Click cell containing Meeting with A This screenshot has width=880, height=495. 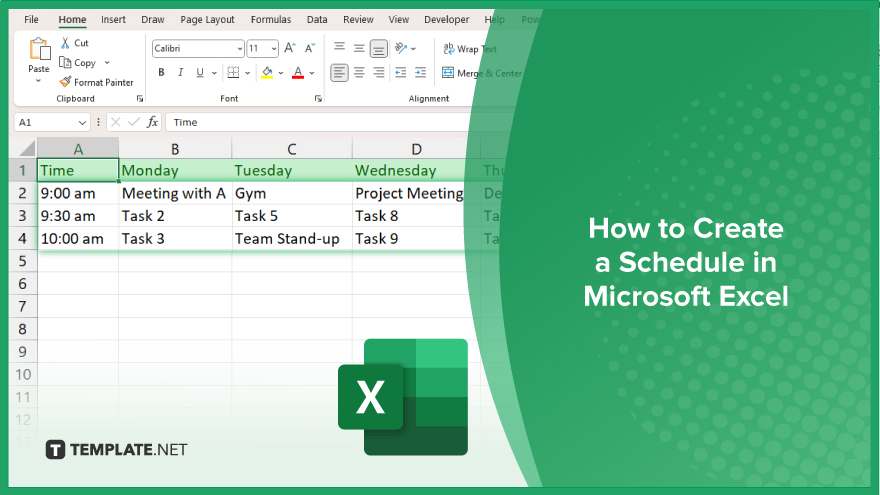tap(175, 194)
